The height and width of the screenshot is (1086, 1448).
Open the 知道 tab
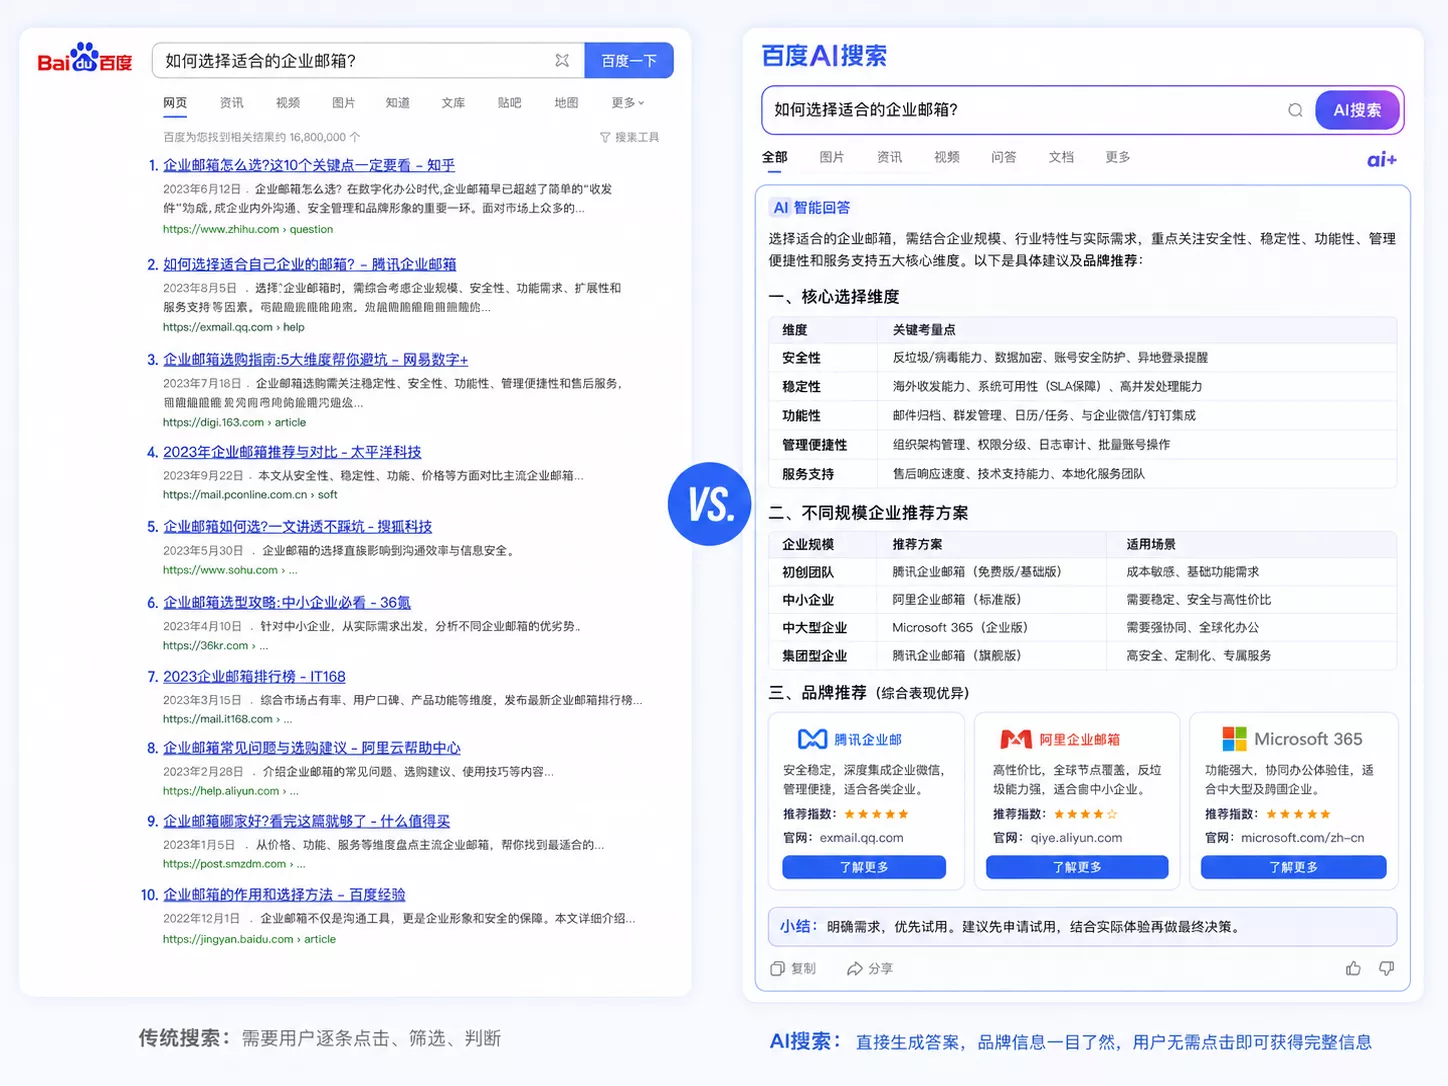click(398, 102)
